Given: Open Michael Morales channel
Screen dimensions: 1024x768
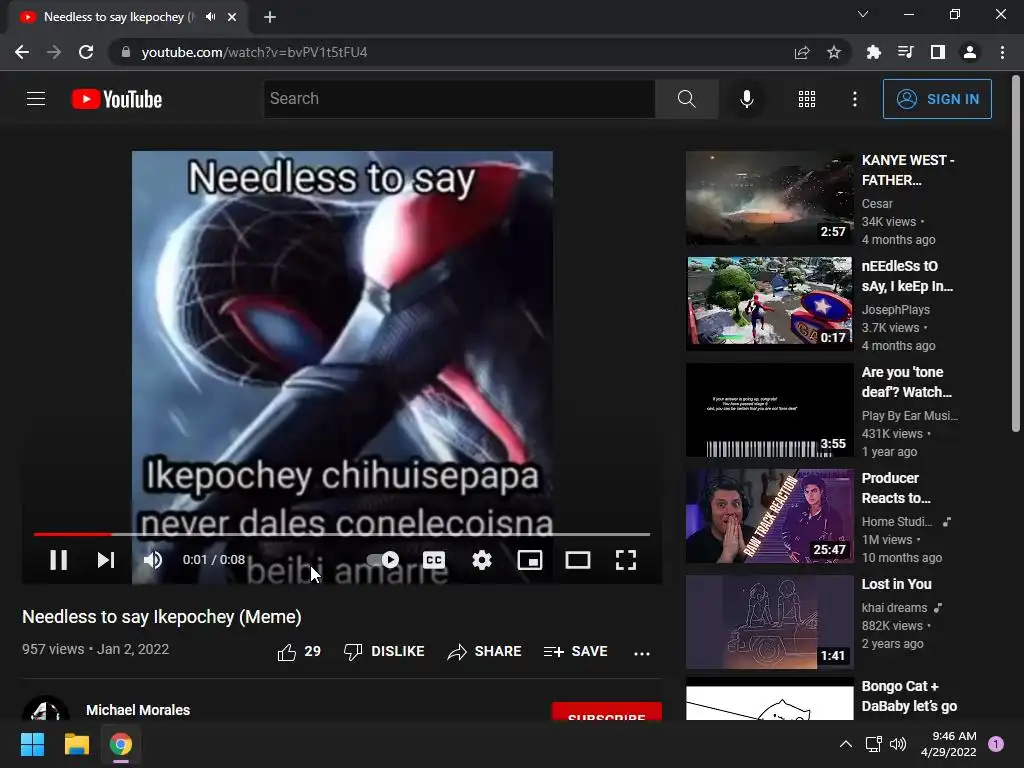Looking at the screenshot, I should click(x=138, y=710).
